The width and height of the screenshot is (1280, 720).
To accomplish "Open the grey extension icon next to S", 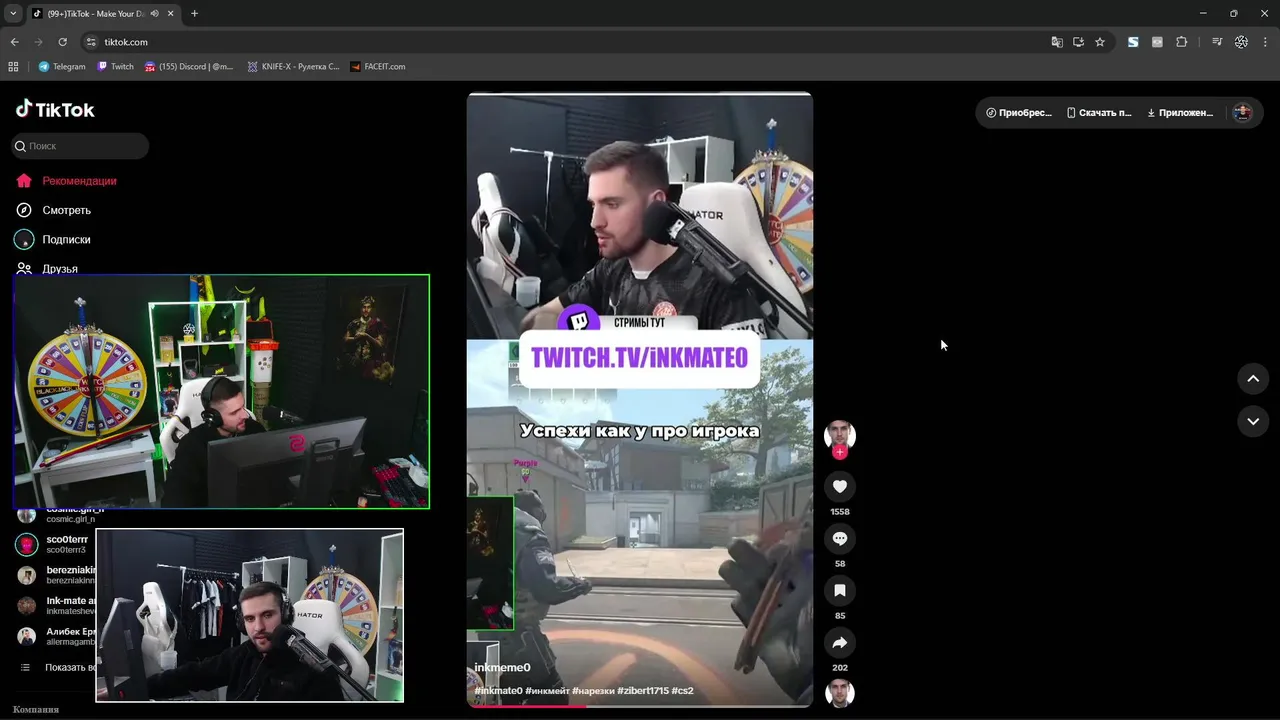I will pyautogui.click(x=1157, y=42).
